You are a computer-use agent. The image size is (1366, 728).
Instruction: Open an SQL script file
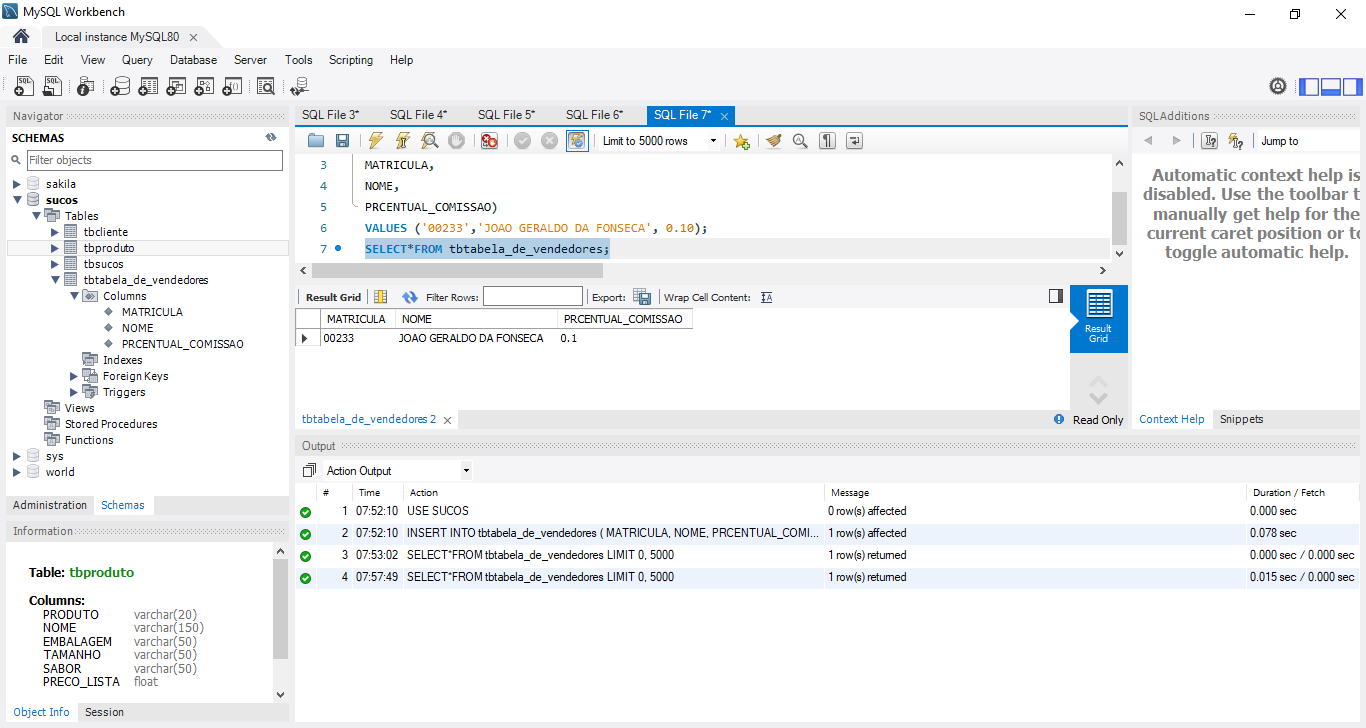click(52, 87)
